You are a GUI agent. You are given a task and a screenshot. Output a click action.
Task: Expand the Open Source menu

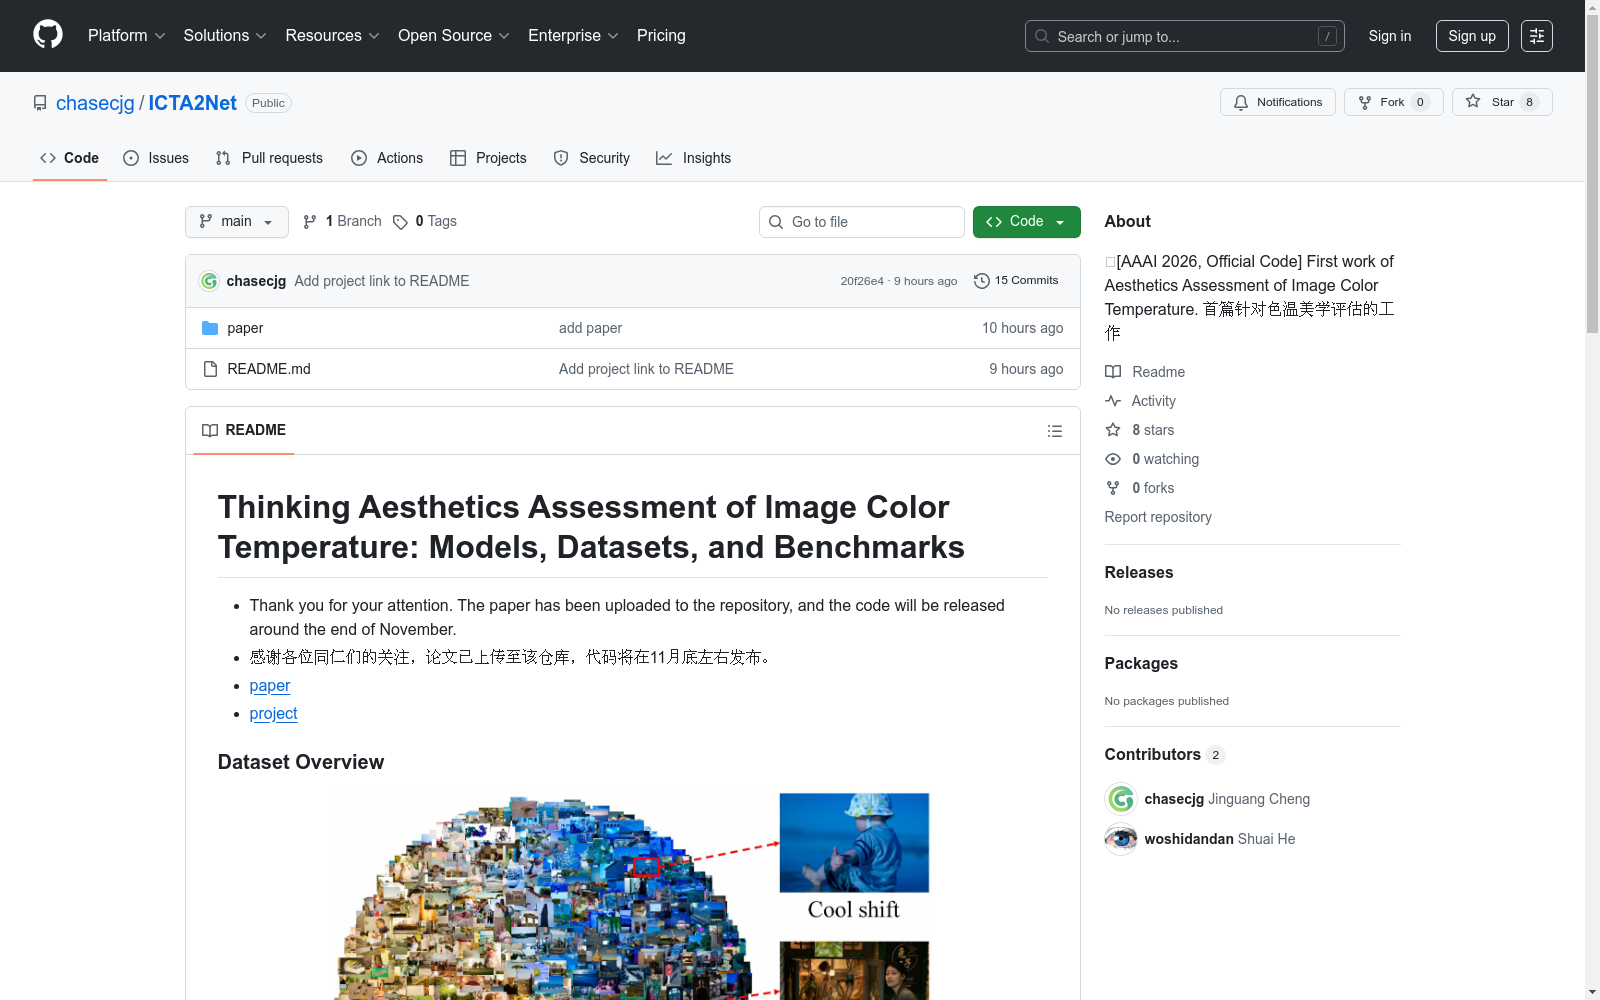tap(454, 36)
